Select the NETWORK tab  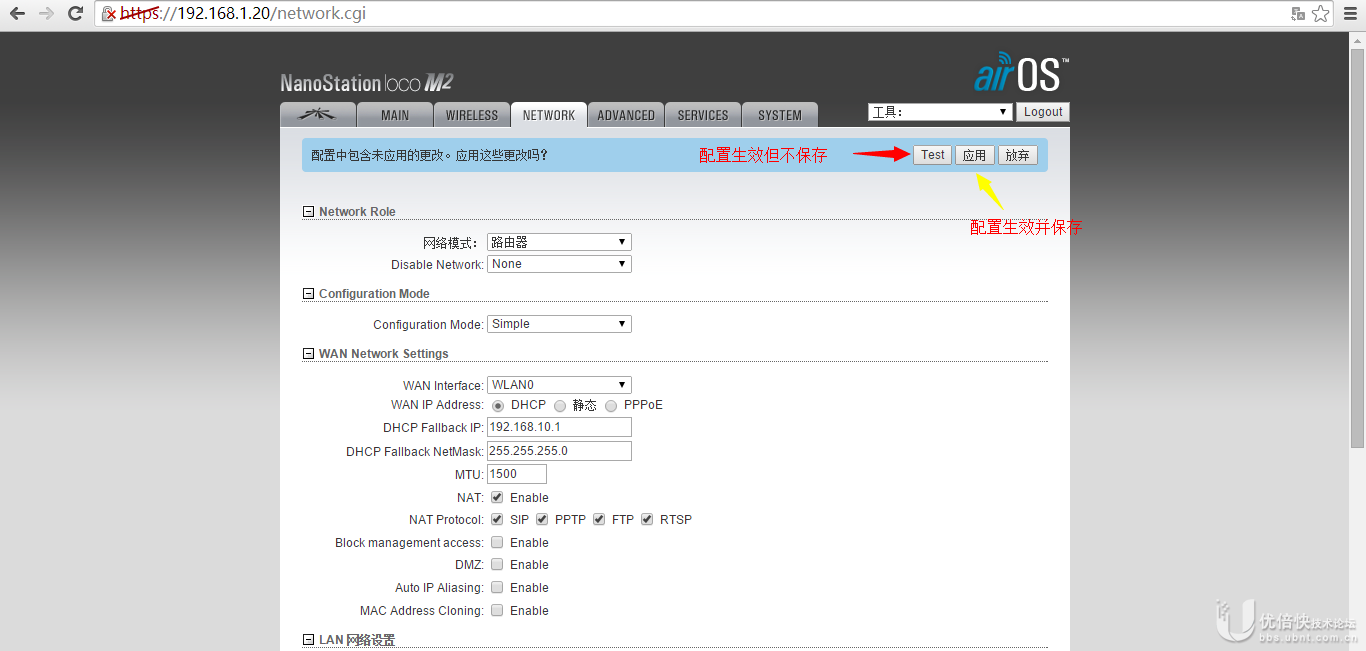point(549,114)
